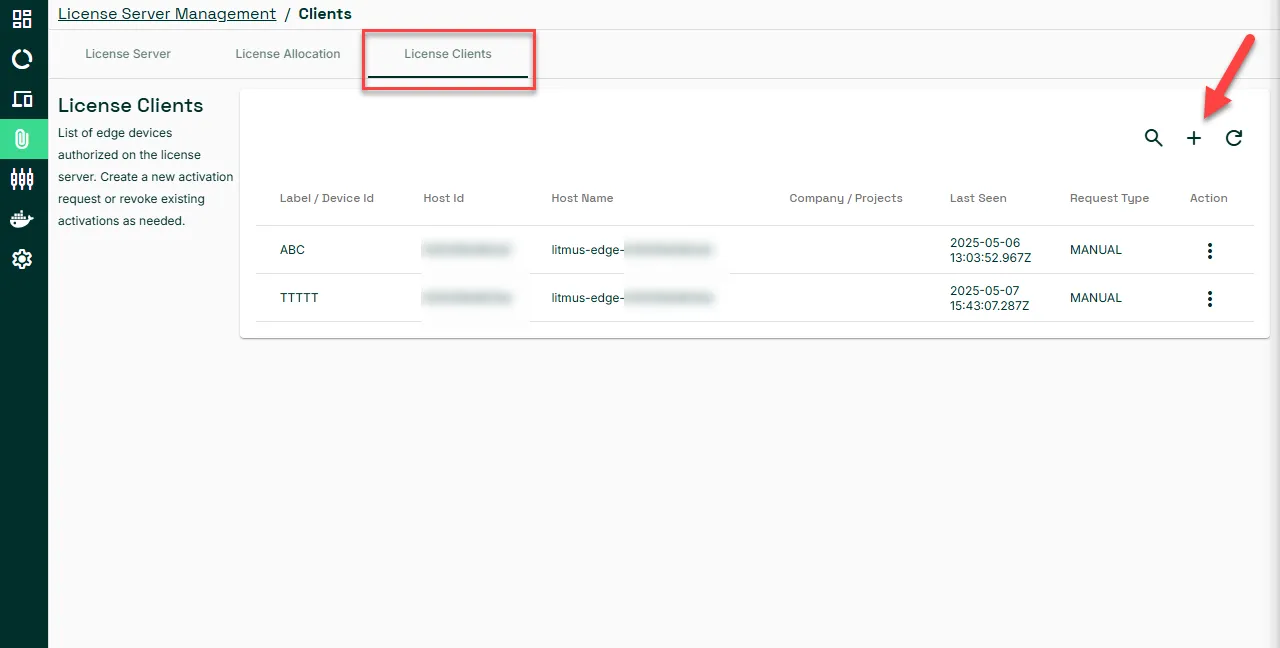Switch to the License Allocation tab
This screenshot has height=648, width=1280.
point(288,54)
